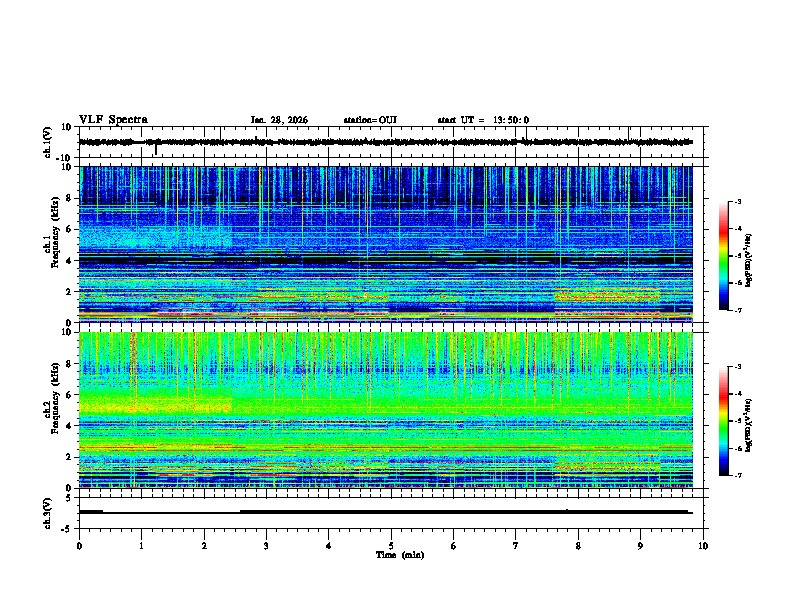Click the ch.2 frequency axis "4" tick label
This screenshot has height=612, width=792.
click(x=70, y=426)
